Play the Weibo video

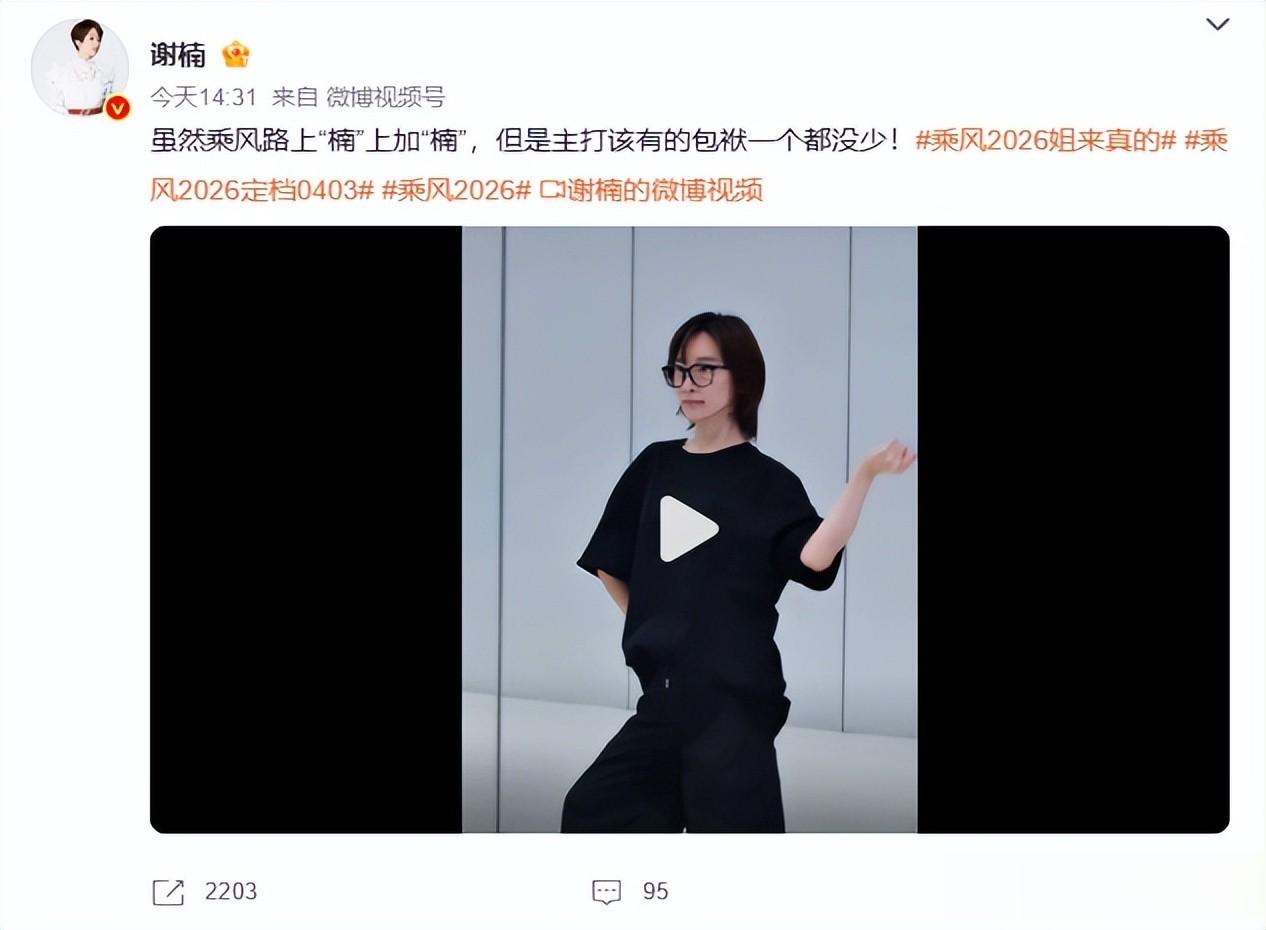tap(689, 529)
